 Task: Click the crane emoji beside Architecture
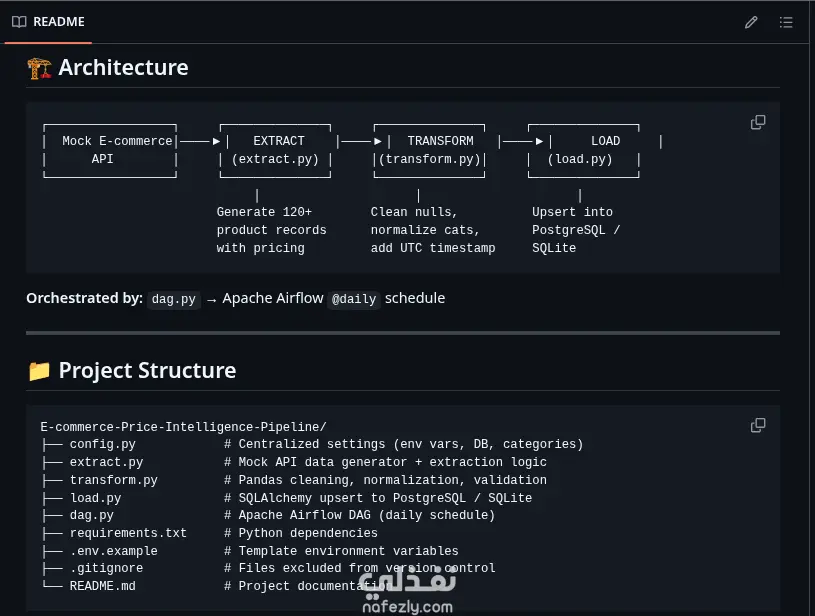coord(40,68)
